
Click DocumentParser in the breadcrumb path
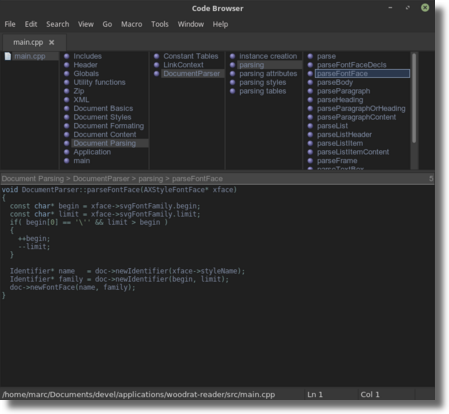coord(101,179)
